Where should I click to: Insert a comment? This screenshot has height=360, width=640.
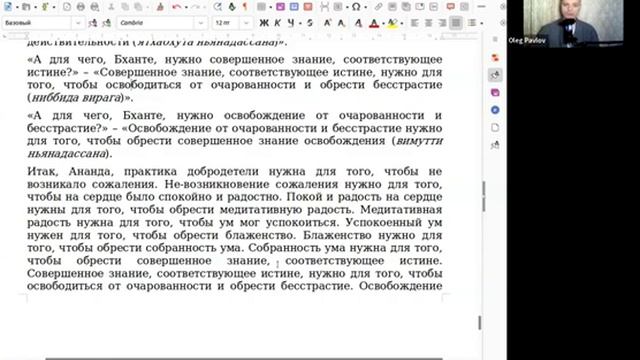coord(451,7)
